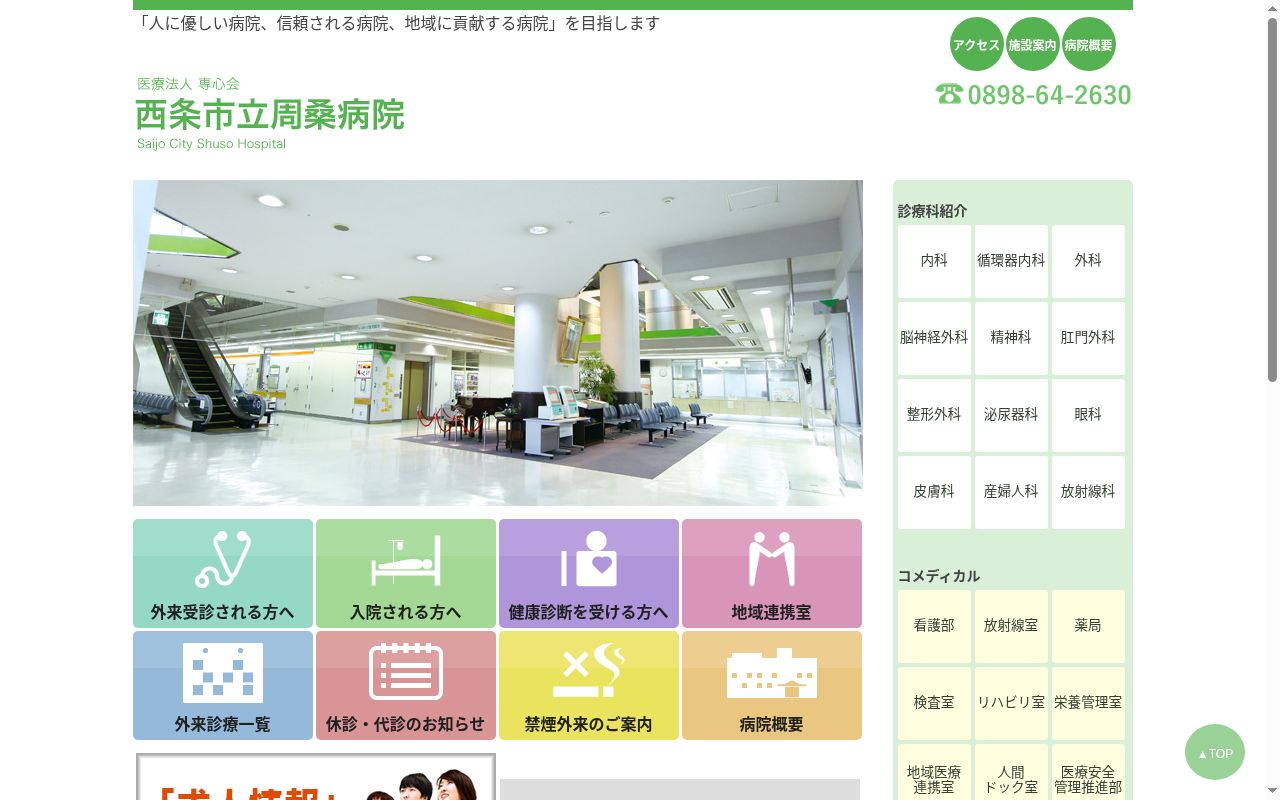
Task: Click the 休診・代診のお知らせ label text
Action: click(406, 724)
